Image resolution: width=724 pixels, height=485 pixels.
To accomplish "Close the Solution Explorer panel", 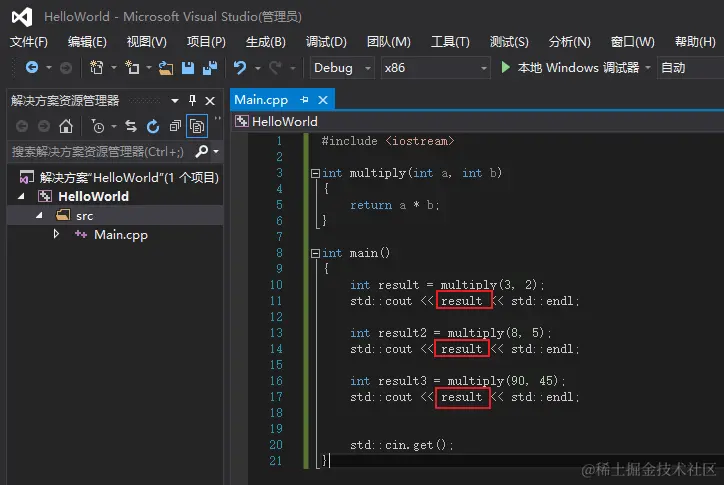I will coord(210,101).
